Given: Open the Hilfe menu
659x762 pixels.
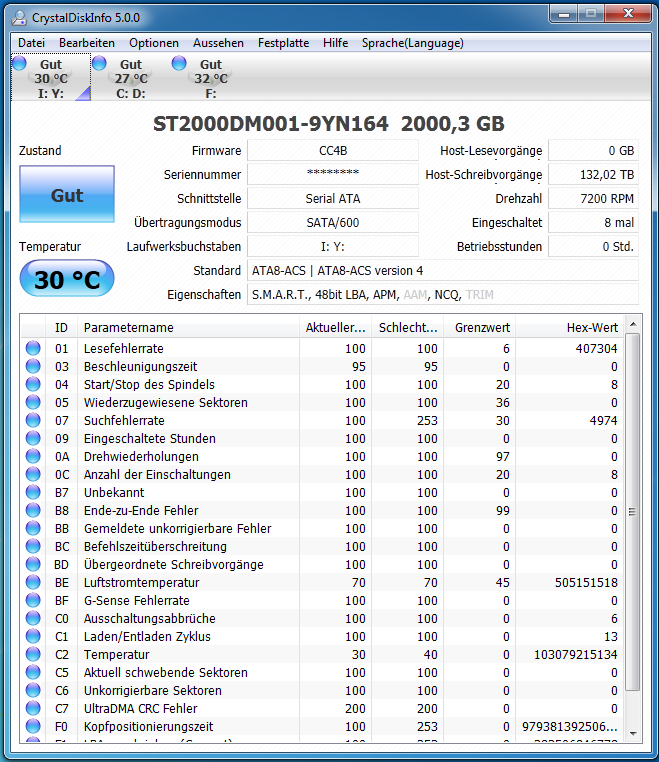Looking at the screenshot, I should [x=335, y=43].
